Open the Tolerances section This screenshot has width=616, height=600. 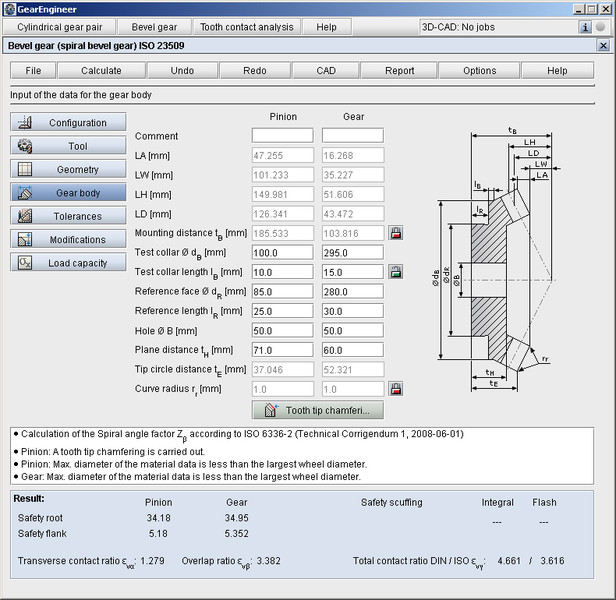tap(69, 216)
